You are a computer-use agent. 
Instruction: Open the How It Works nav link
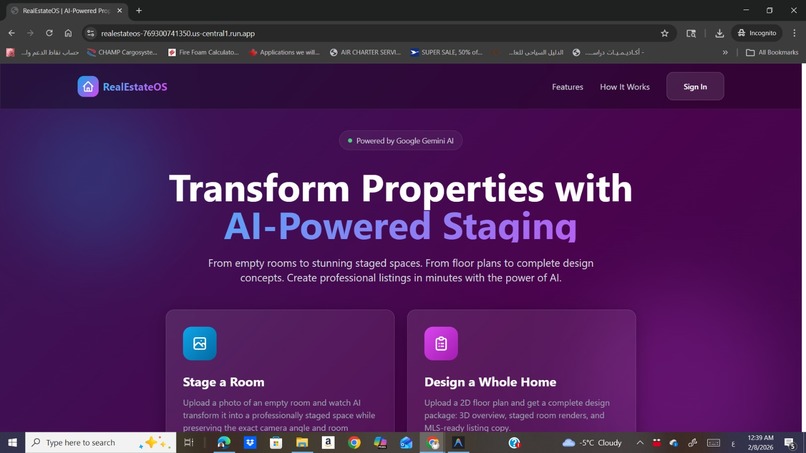click(625, 87)
